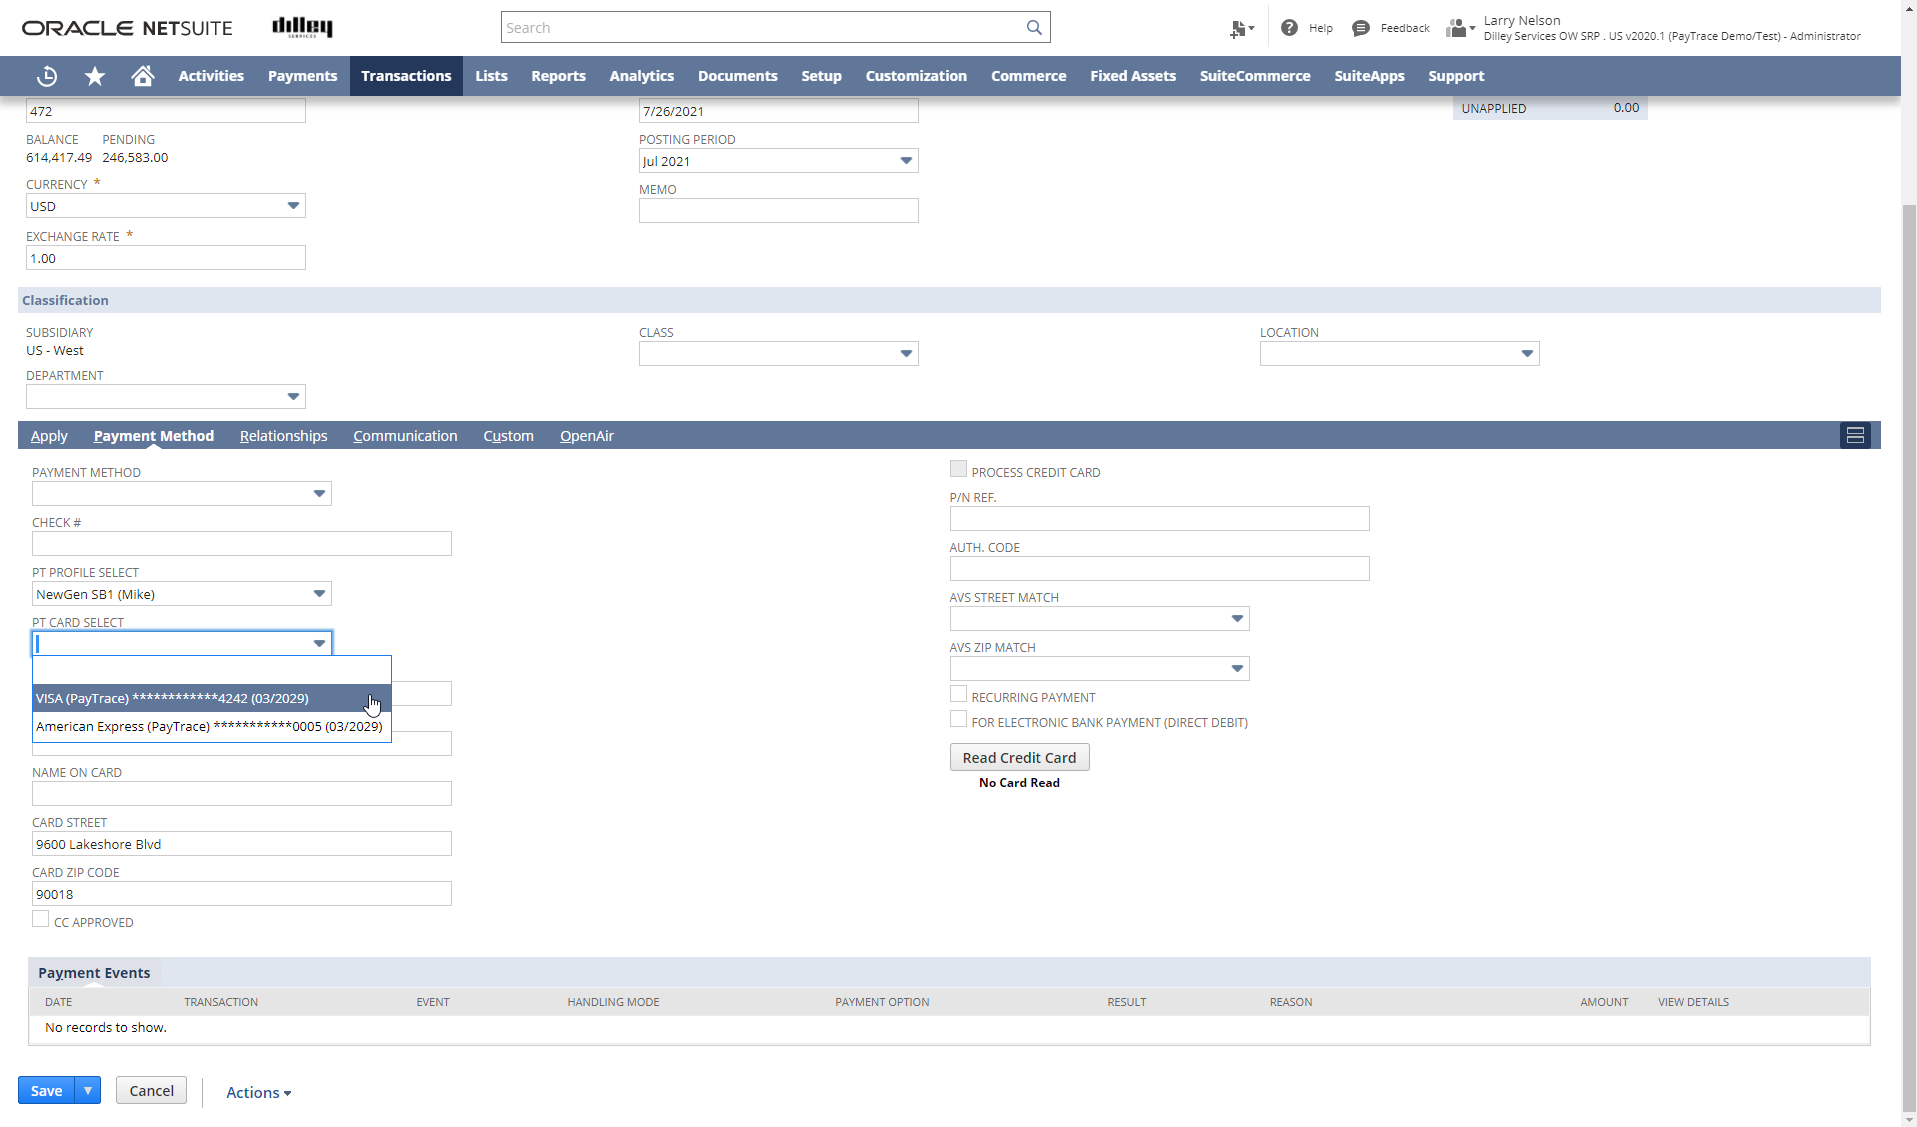
Task: Open the Payments menu
Action: pos(302,76)
